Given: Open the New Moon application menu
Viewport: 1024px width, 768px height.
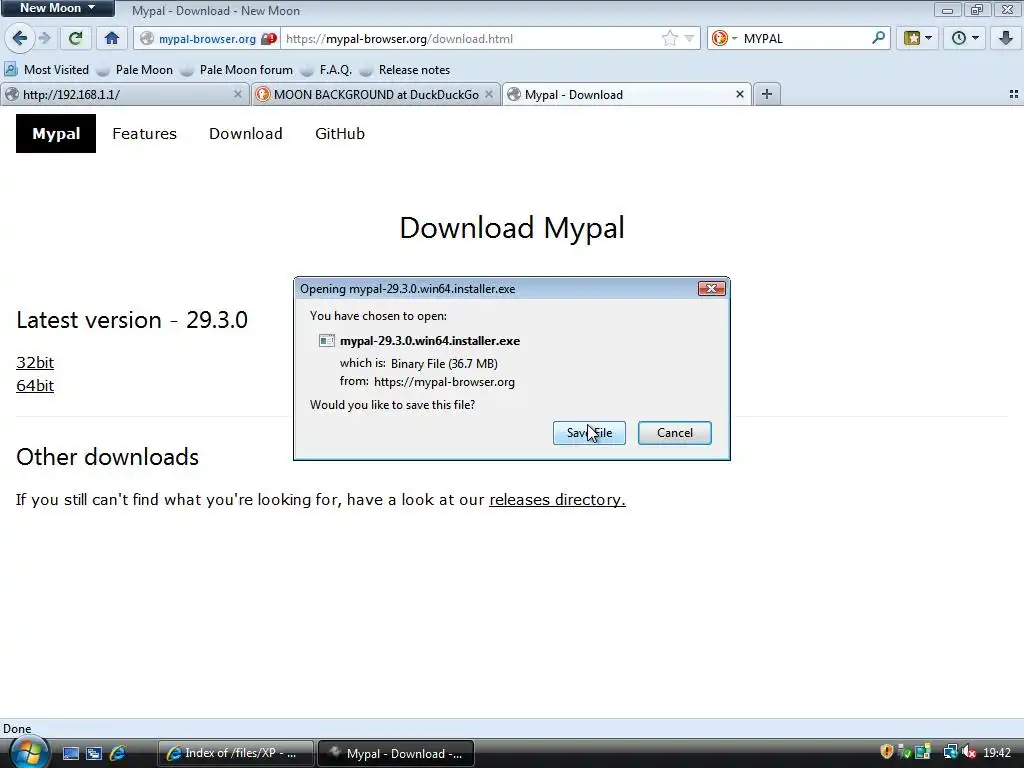Looking at the screenshot, I should (x=57, y=8).
